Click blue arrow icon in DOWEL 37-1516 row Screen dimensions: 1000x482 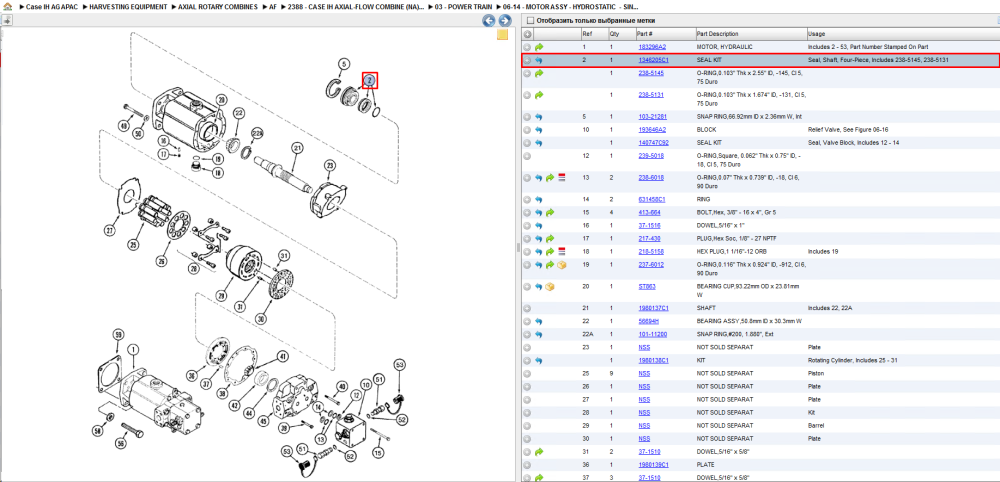pyautogui.click(x=539, y=225)
